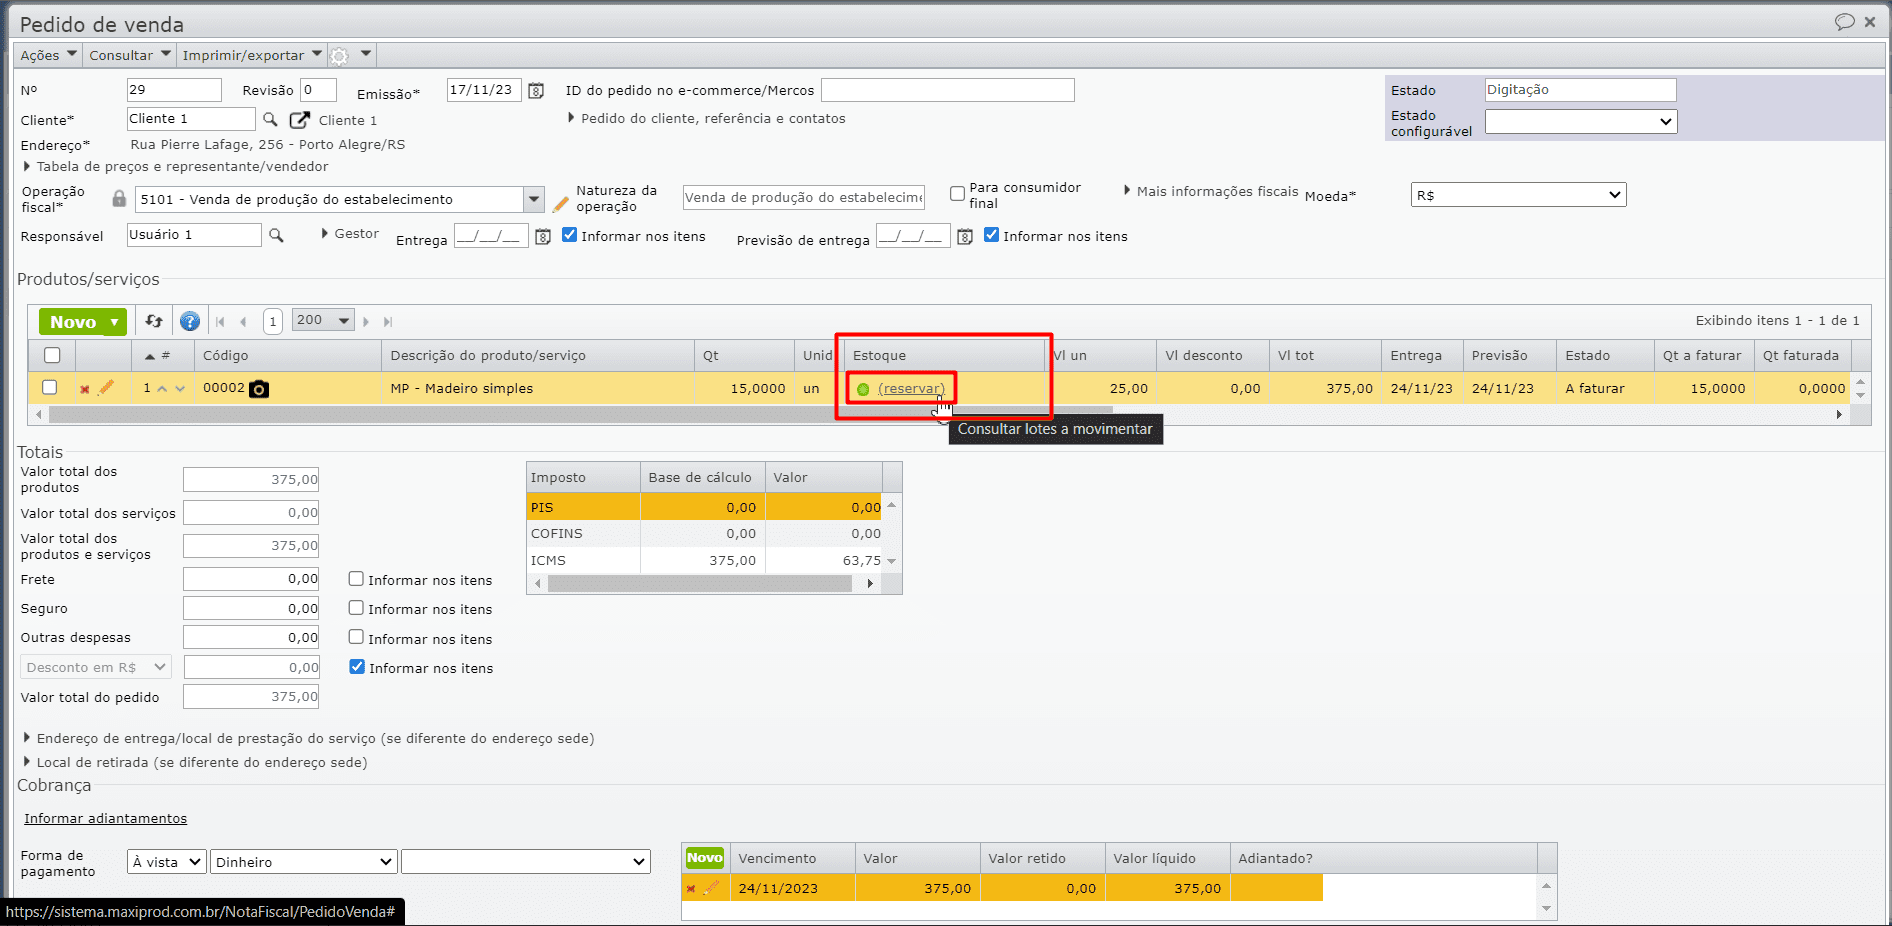
Task: Enable Informar nos itens for Outras despesas
Action: pos(356,637)
